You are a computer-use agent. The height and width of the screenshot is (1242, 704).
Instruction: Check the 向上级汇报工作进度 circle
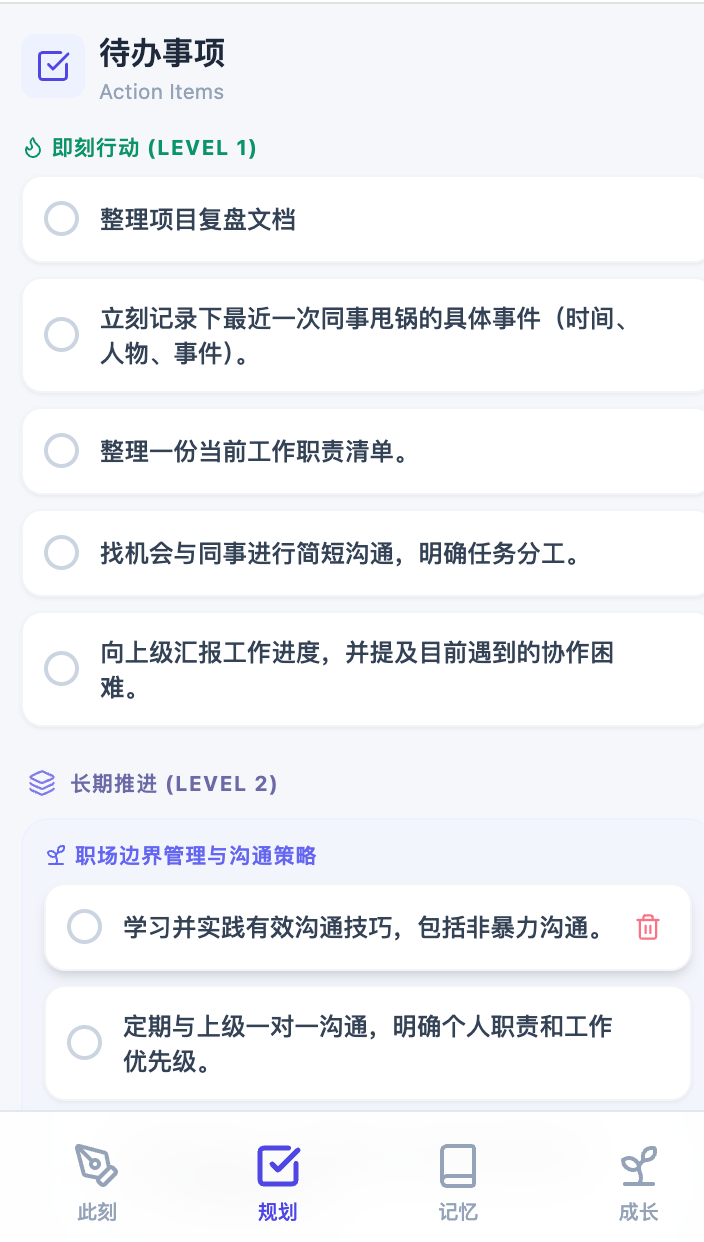coord(62,669)
